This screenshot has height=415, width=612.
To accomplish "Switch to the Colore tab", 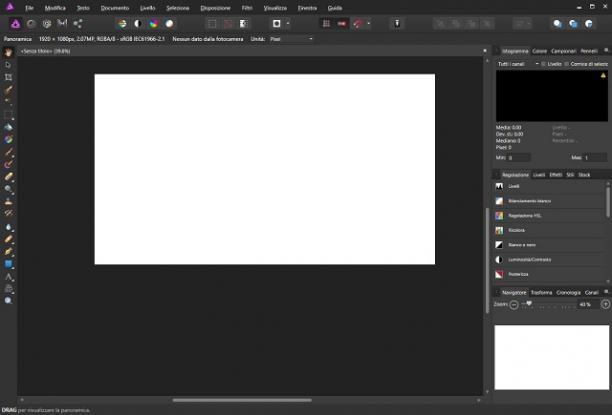I will (539, 51).
